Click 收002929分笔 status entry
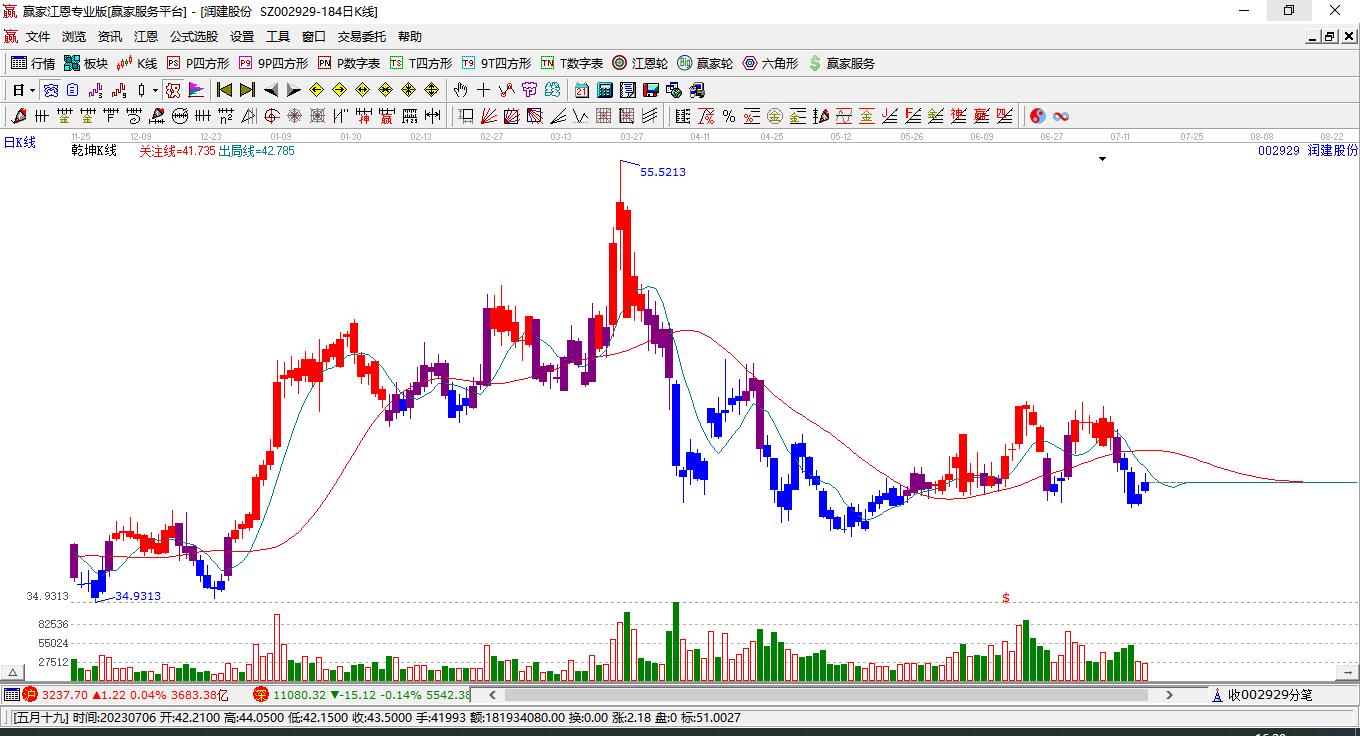This screenshot has width=1360, height=736. [x=1270, y=694]
